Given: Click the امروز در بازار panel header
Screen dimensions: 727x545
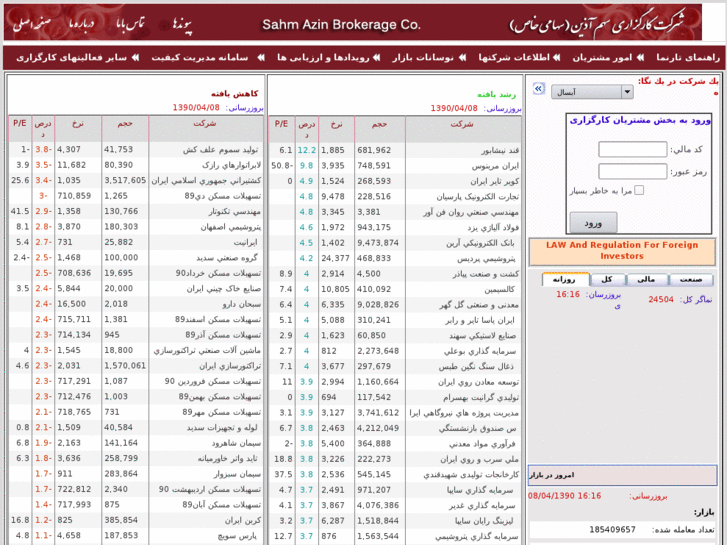Looking at the screenshot, I should point(622,475).
